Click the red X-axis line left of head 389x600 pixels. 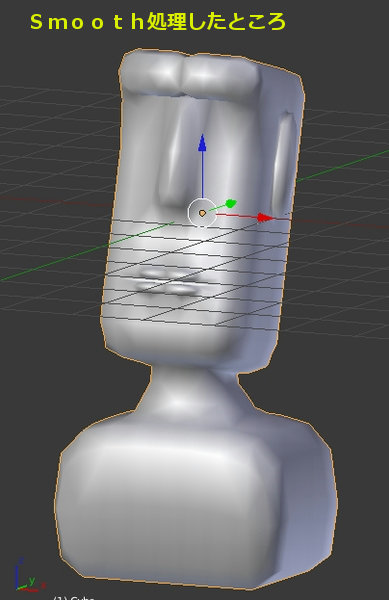[x=54, y=201]
